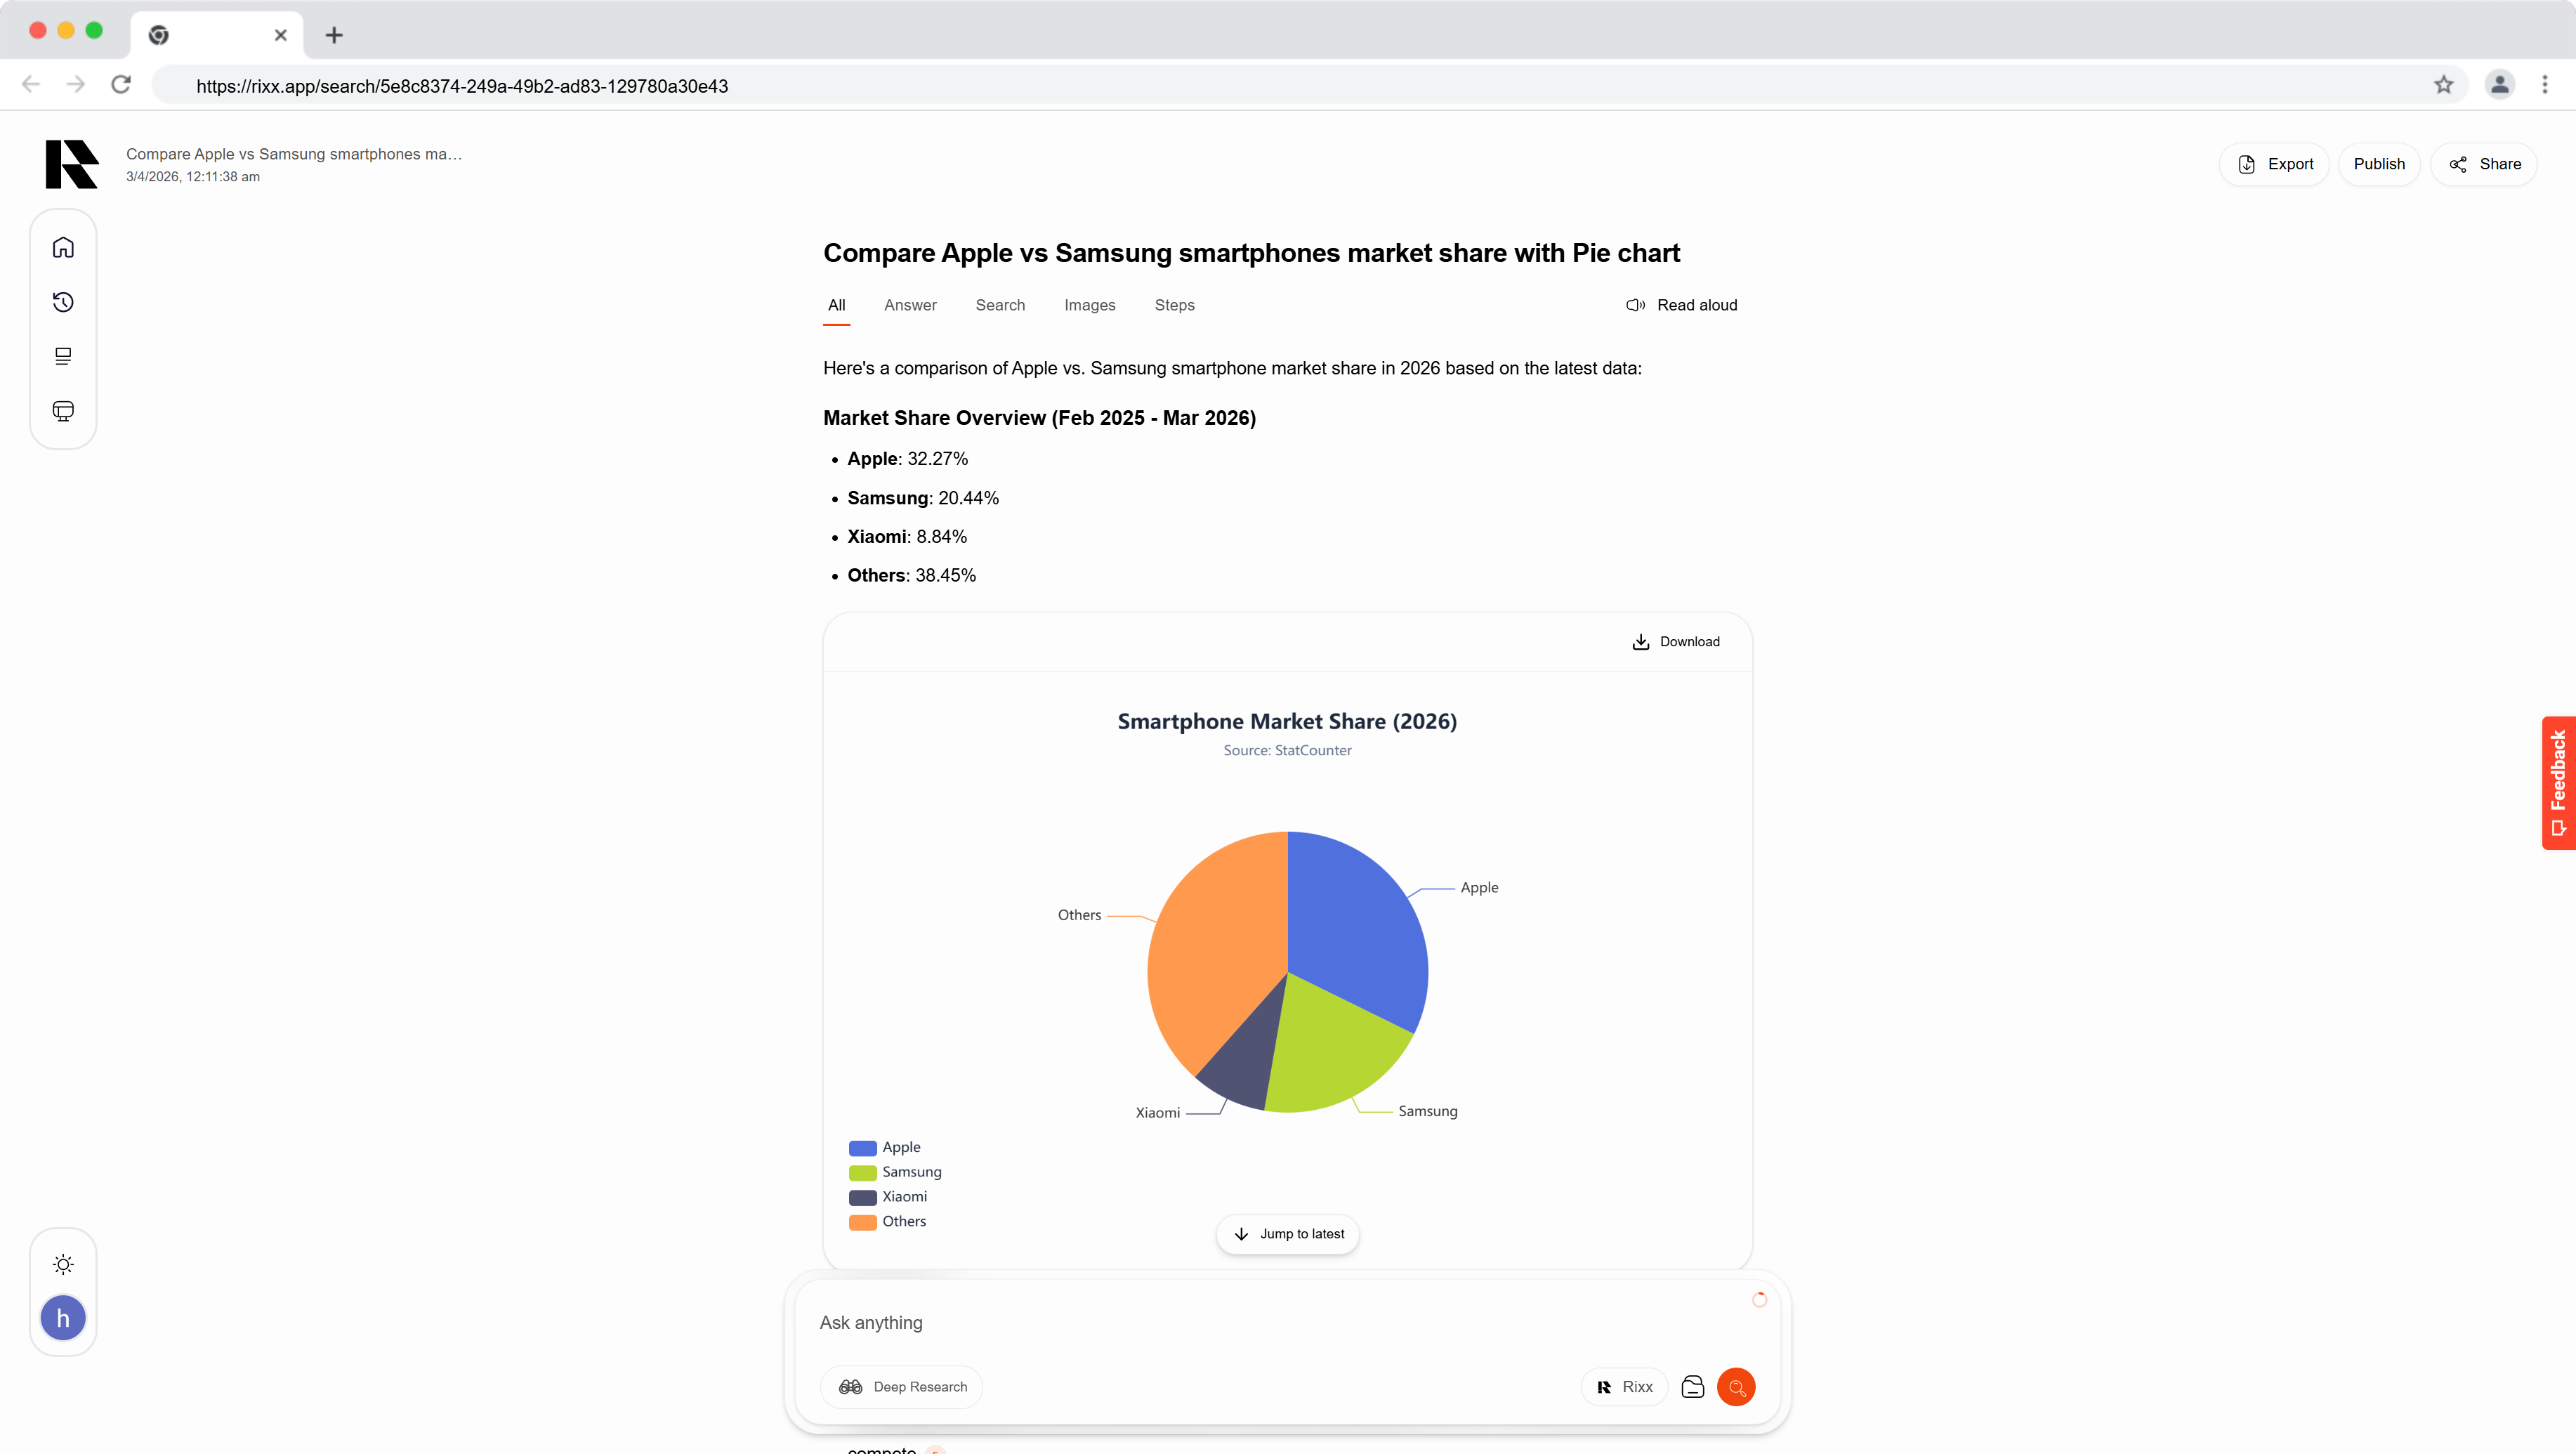Open the Rixx model selector

click(1625, 1387)
